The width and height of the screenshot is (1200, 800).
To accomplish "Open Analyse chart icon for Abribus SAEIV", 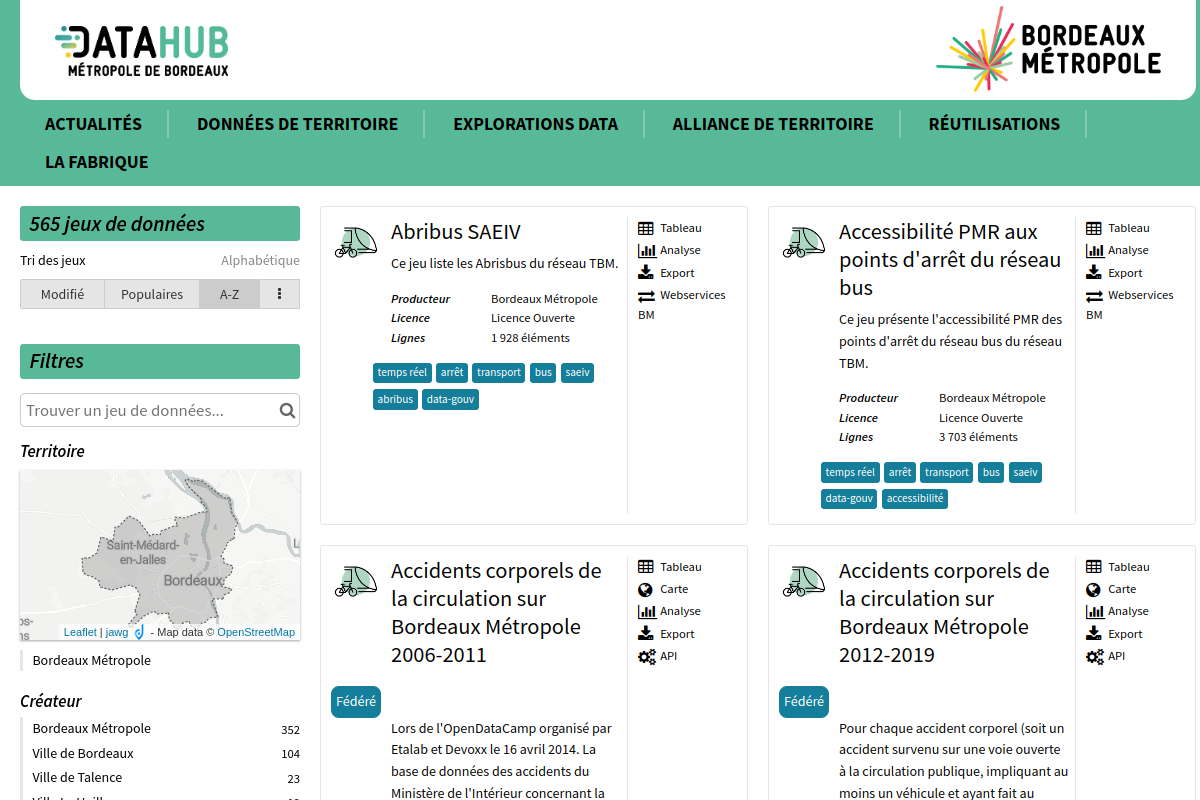I will pos(646,250).
